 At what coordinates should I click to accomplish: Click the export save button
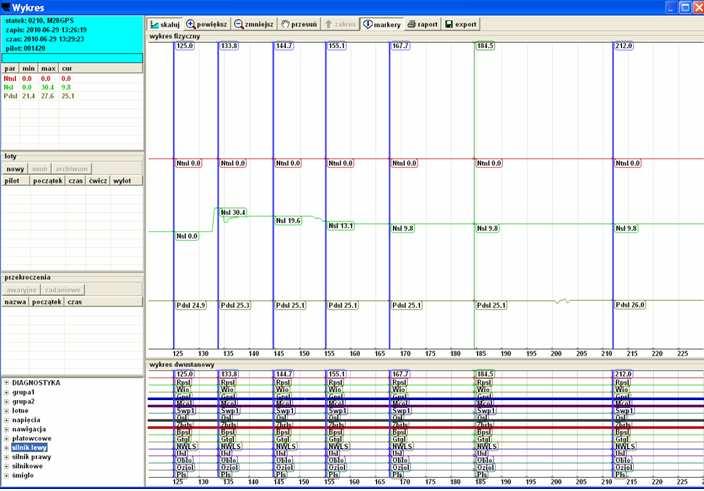click(461, 24)
